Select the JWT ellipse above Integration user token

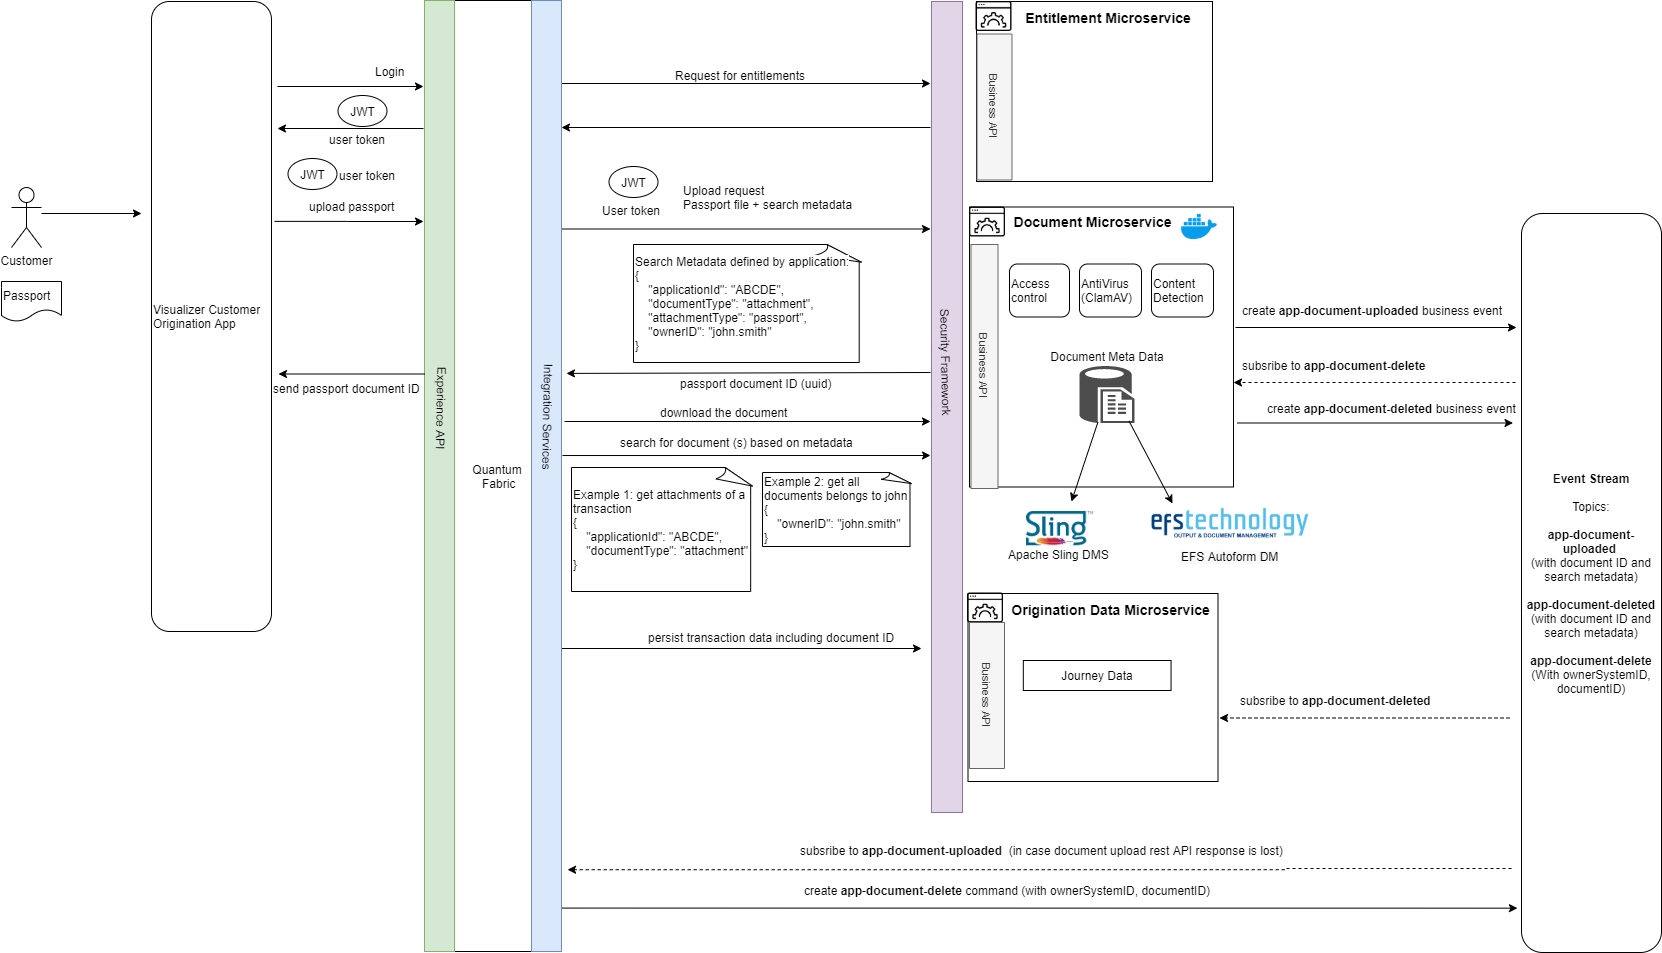click(633, 182)
